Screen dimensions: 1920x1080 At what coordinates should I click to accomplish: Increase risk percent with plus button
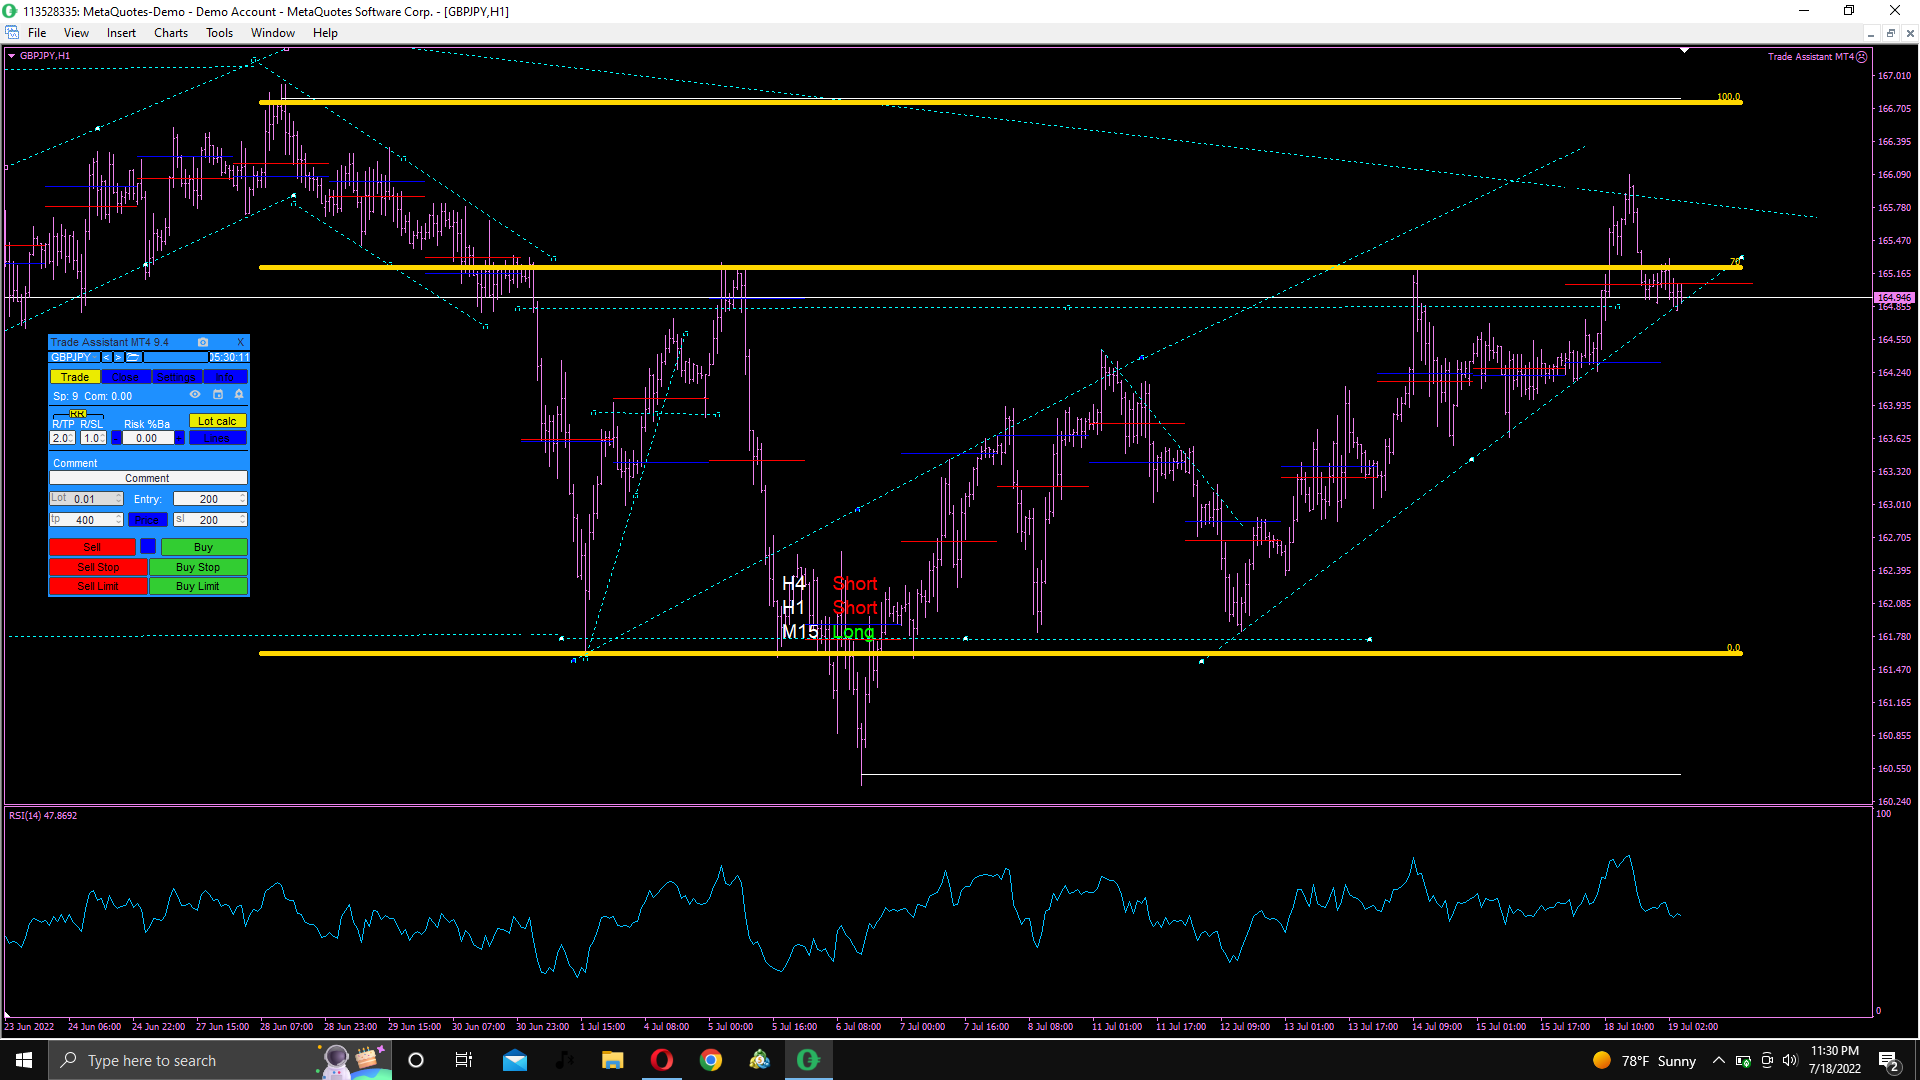[179, 438]
